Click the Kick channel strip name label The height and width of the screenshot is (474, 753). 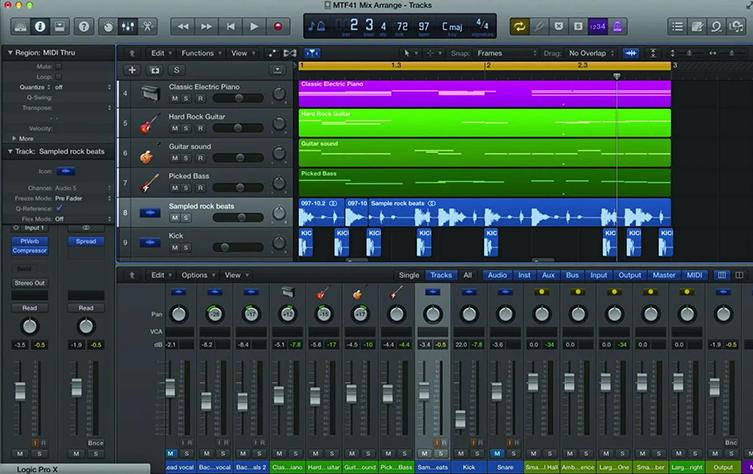(x=469, y=467)
